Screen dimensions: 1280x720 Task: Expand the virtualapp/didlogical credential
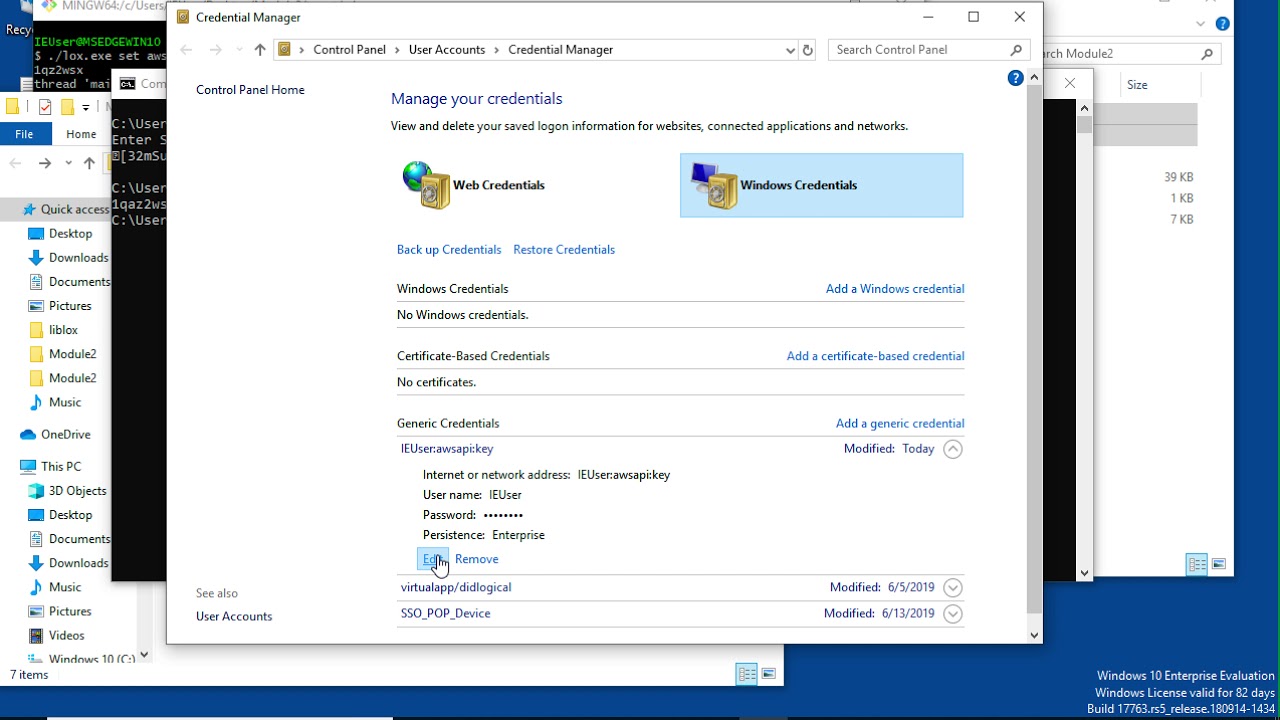952,587
